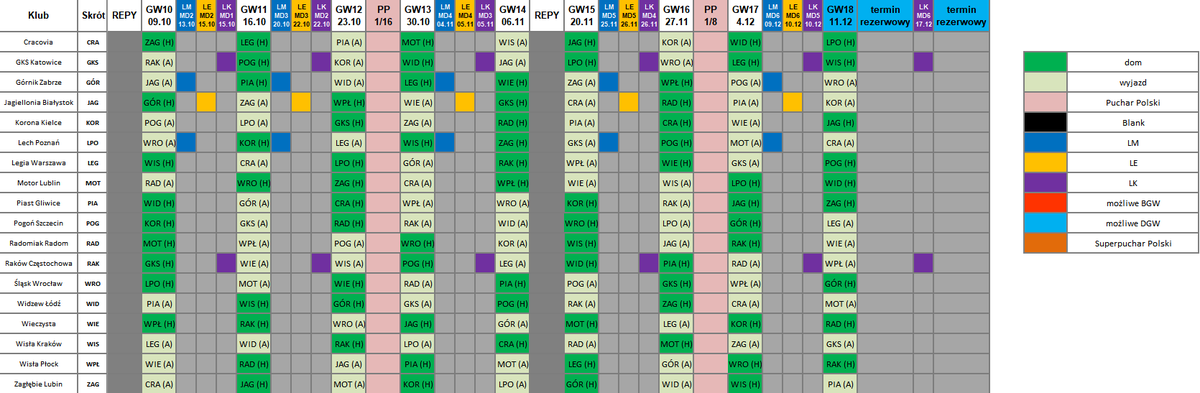
Task: Click Lech Poznań's GW10 'WRO (A)' fixture cell
Action: point(158,141)
